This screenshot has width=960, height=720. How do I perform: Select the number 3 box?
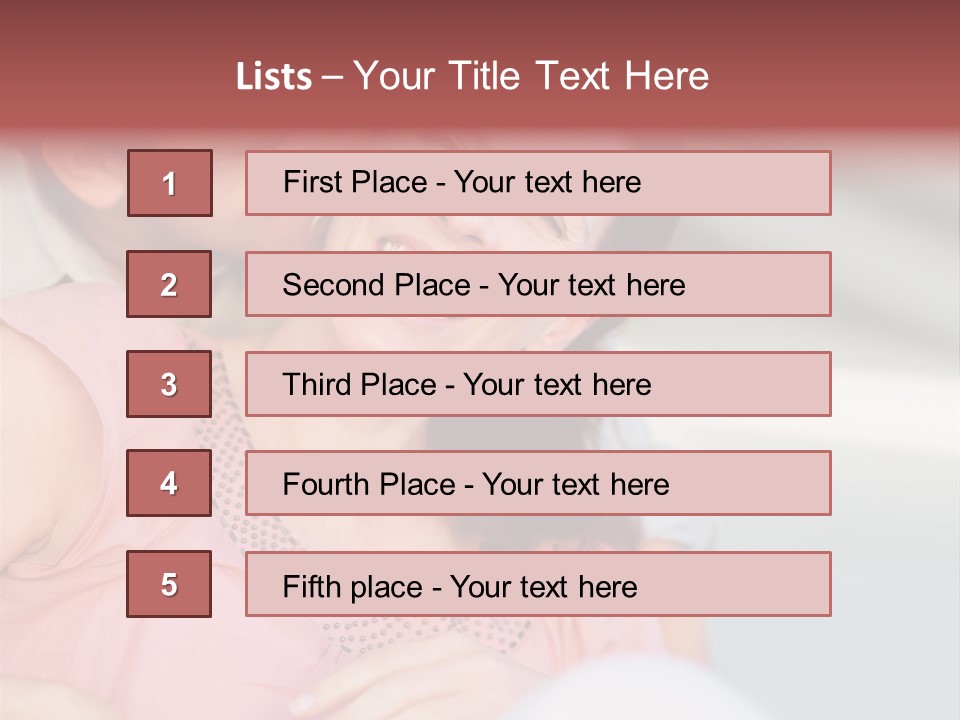point(169,384)
